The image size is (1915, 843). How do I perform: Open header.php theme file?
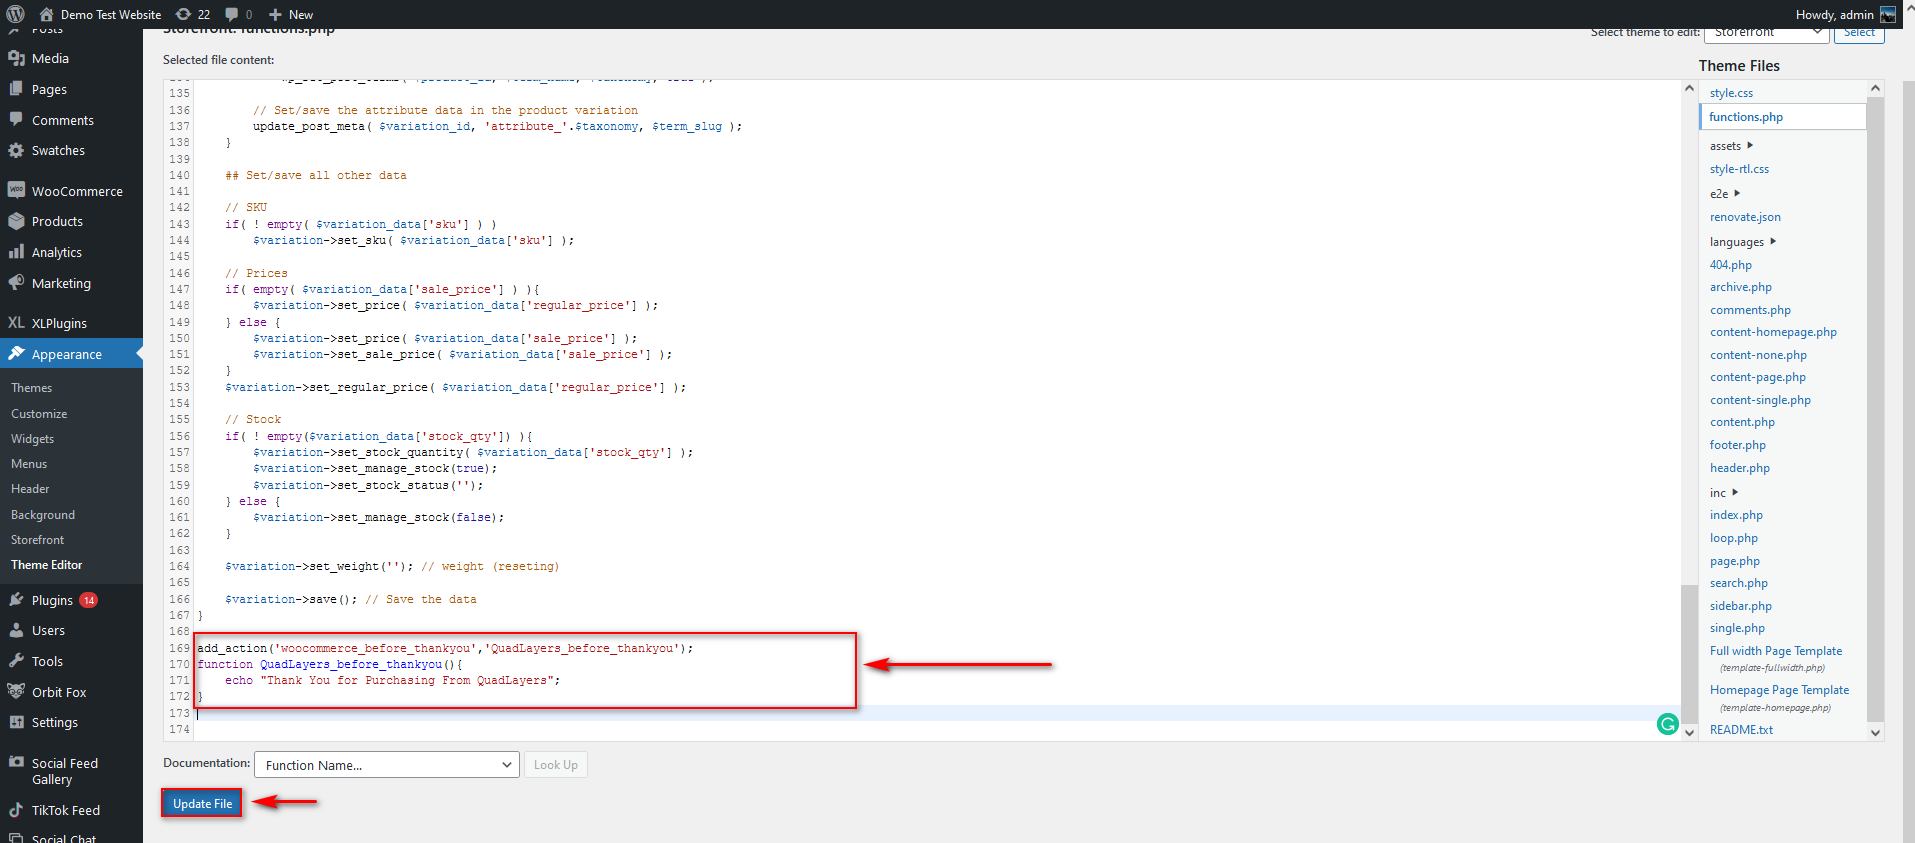pyautogui.click(x=1740, y=468)
